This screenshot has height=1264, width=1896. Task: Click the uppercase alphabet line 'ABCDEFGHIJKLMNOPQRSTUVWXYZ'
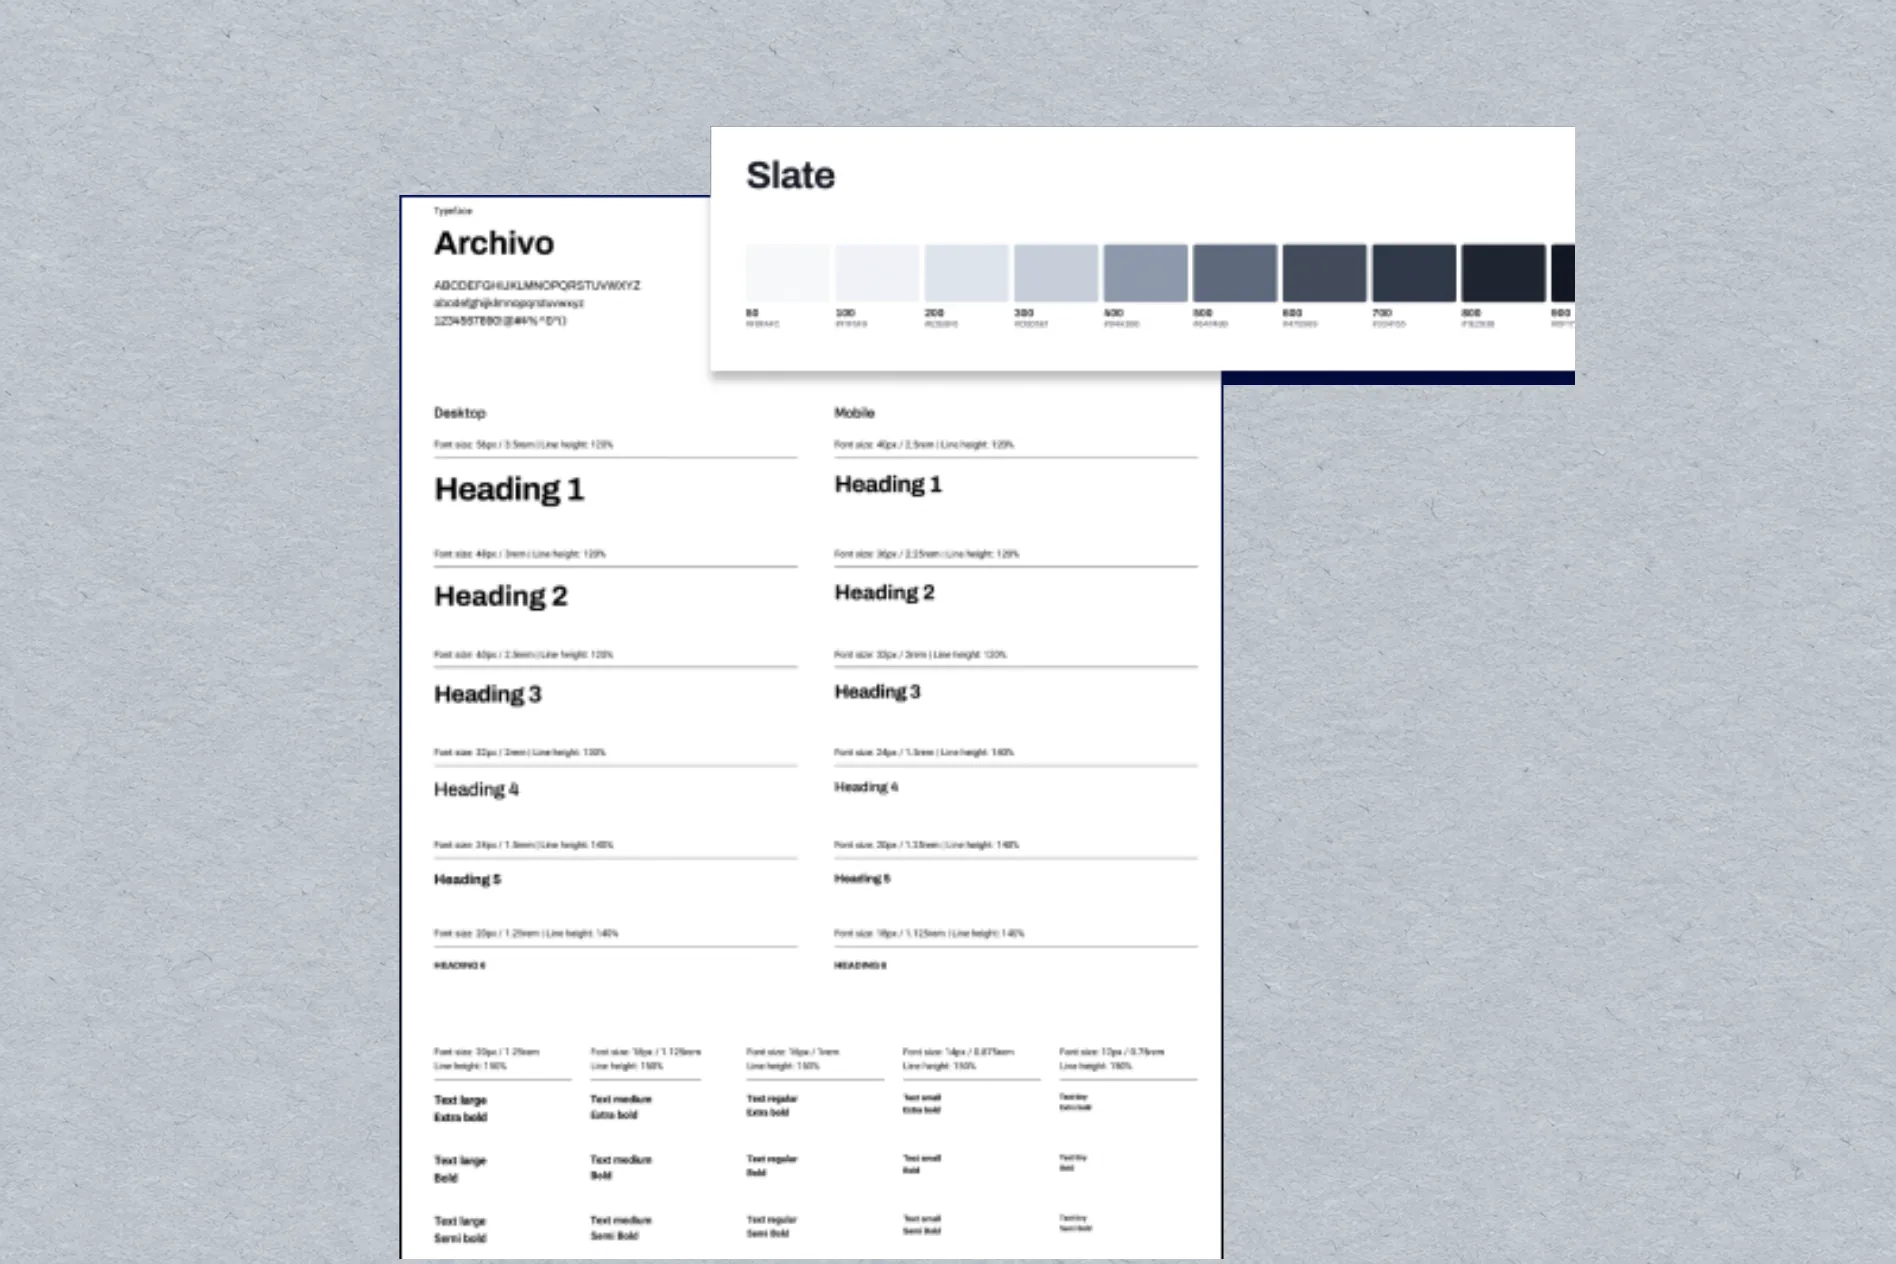click(537, 285)
